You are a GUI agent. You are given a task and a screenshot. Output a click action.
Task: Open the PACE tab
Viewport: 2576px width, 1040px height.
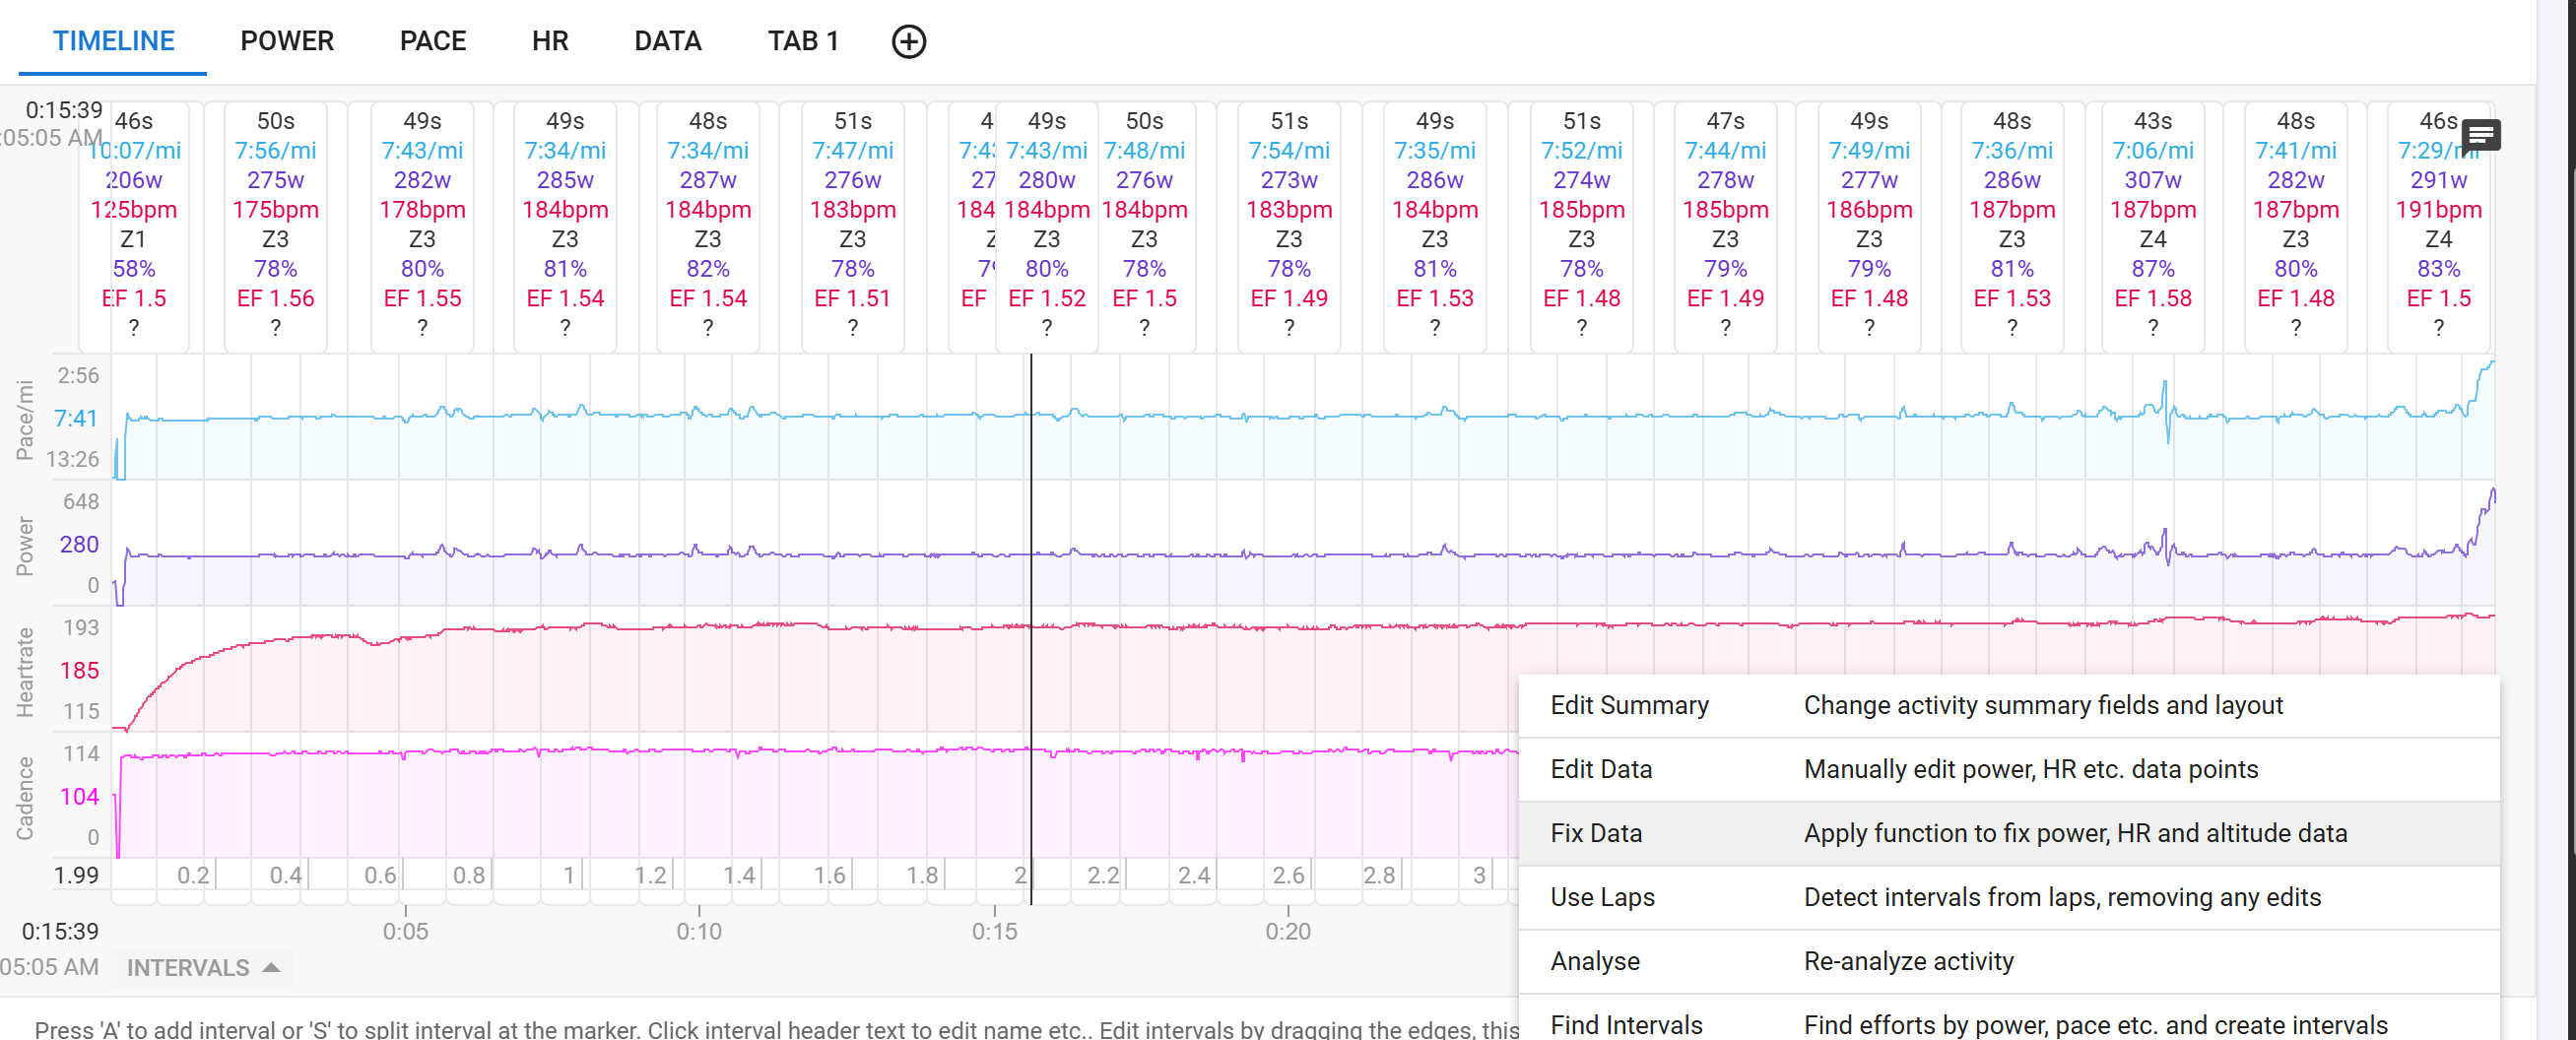(x=432, y=41)
